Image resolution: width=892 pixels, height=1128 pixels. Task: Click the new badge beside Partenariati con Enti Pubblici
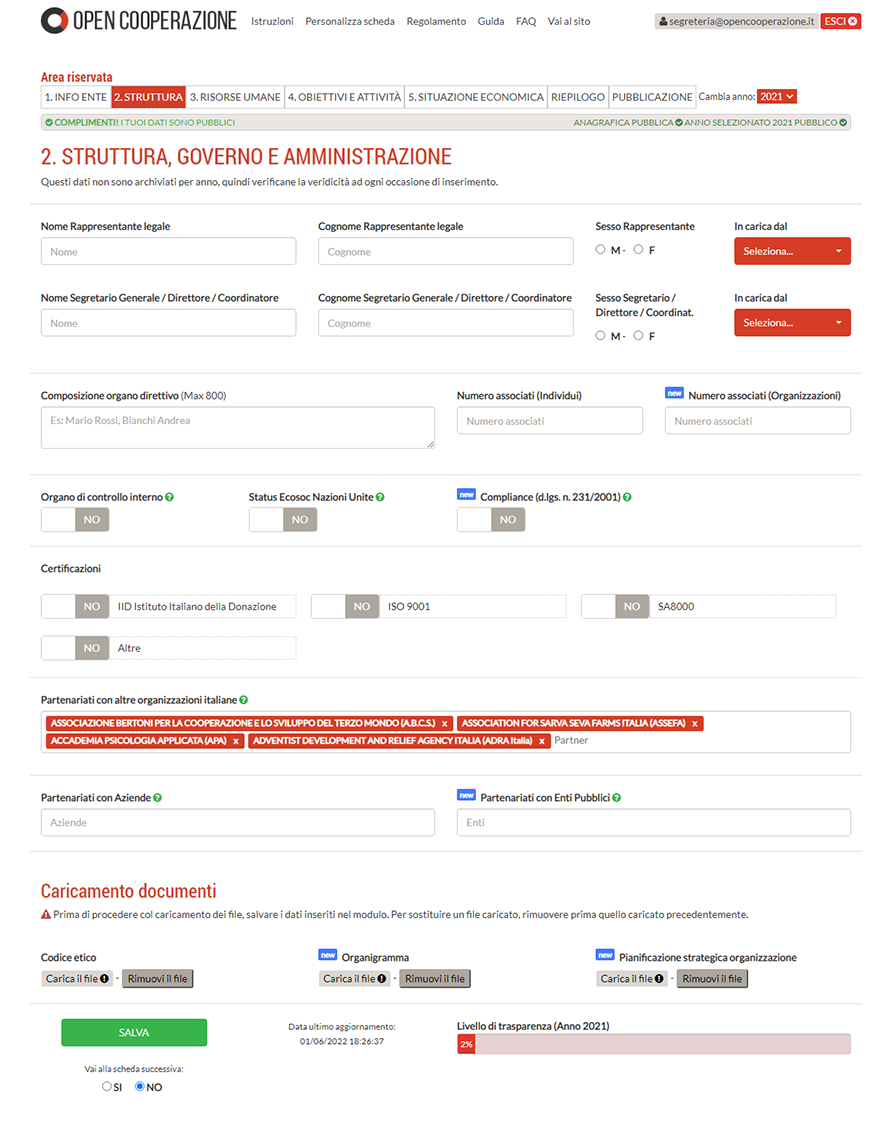pyautogui.click(x=467, y=795)
